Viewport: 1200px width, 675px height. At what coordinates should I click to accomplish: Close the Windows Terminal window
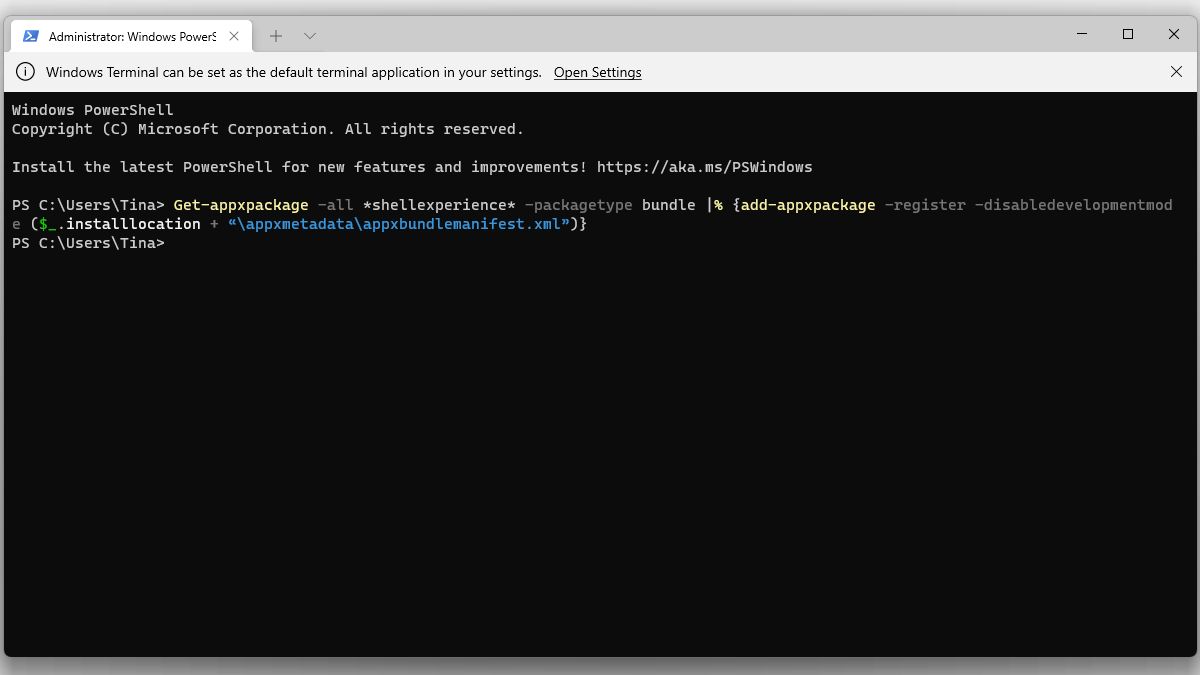1174,35
